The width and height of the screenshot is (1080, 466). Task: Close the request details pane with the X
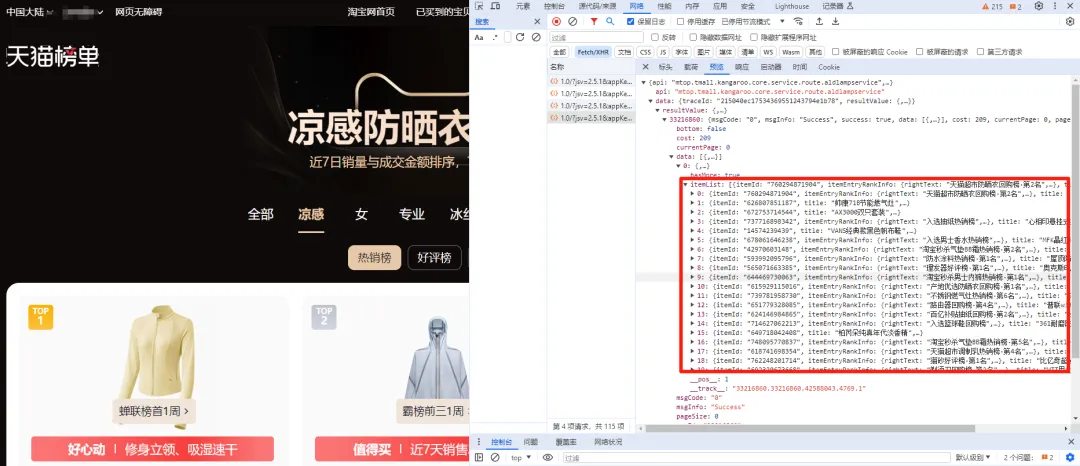click(x=645, y=67)
